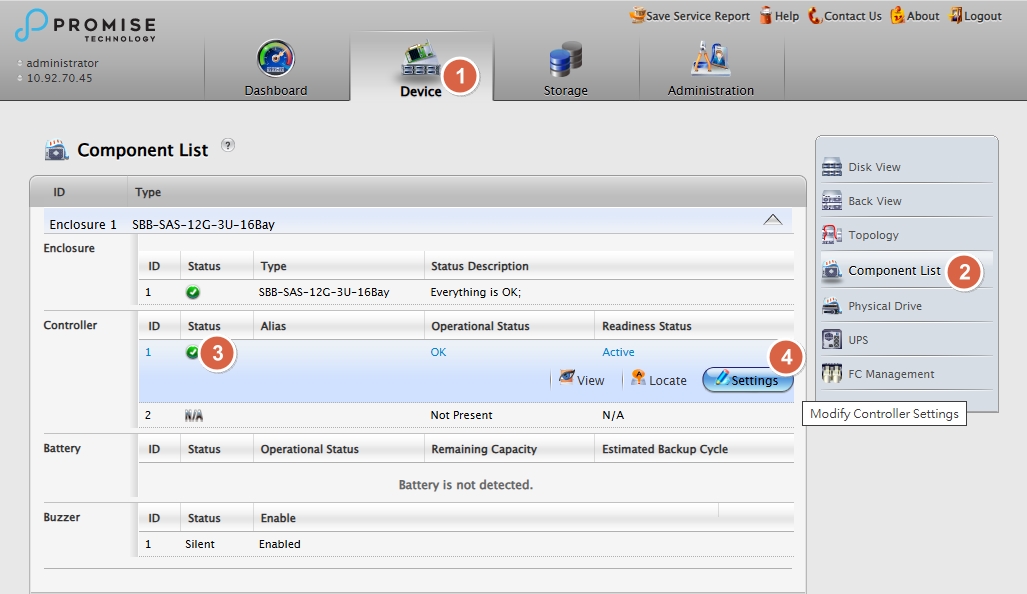Show the Topology view

(x=873, y=235)
